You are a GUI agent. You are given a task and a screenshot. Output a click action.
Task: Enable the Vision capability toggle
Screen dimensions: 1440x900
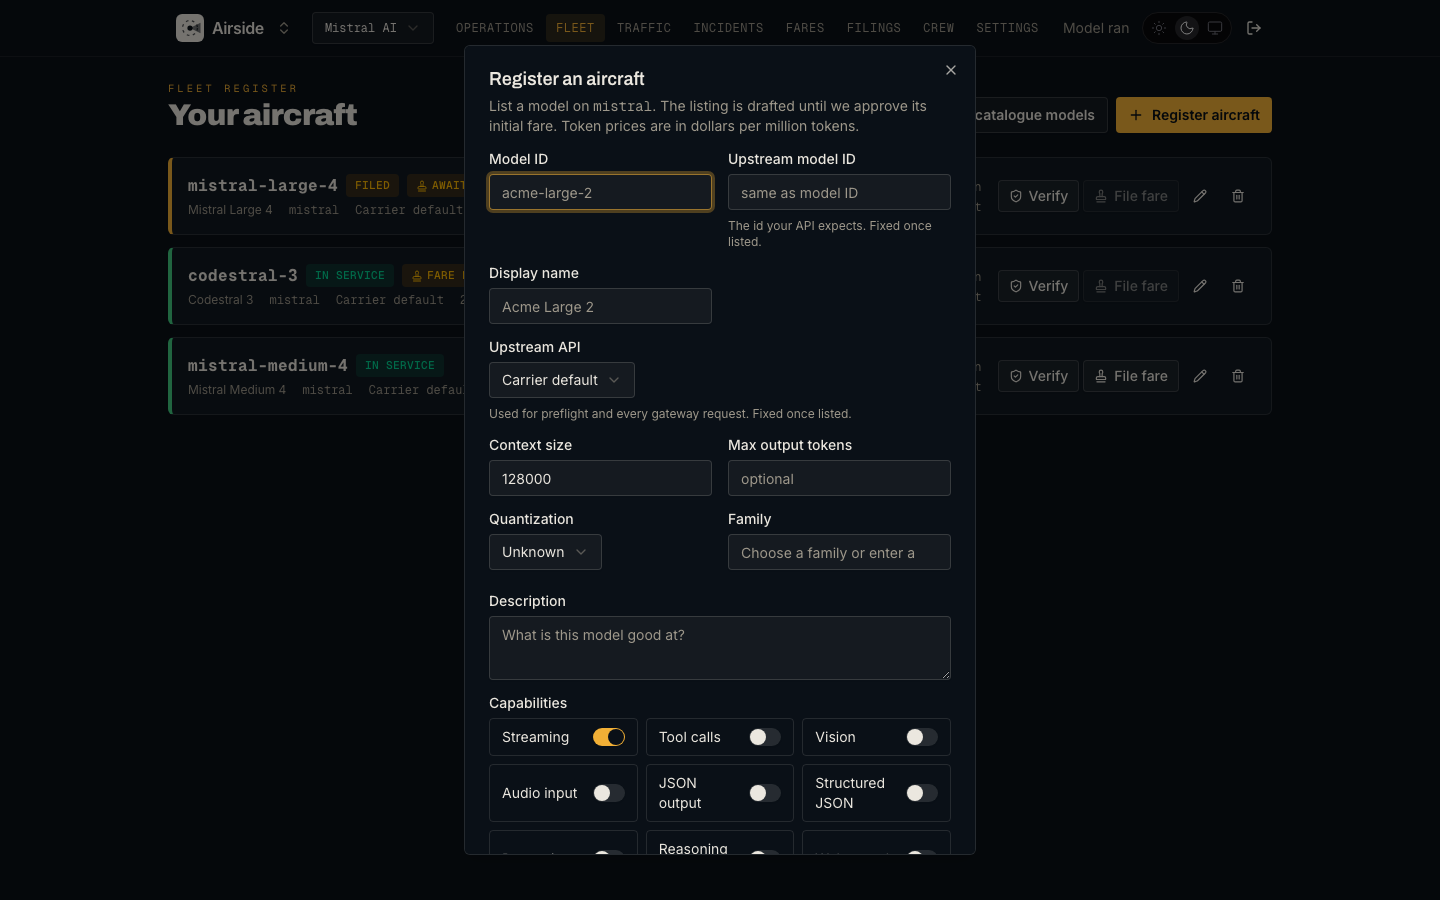922,737
